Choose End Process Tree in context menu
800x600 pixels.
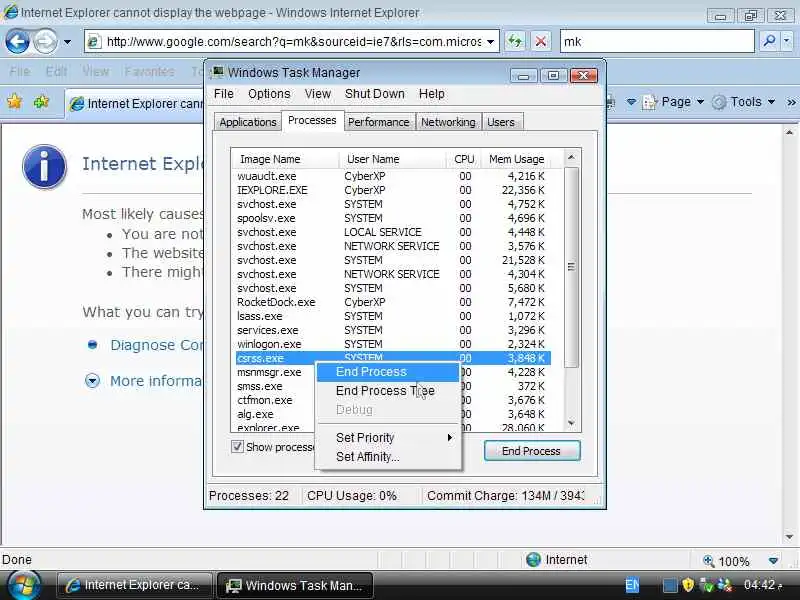point(389,391)
